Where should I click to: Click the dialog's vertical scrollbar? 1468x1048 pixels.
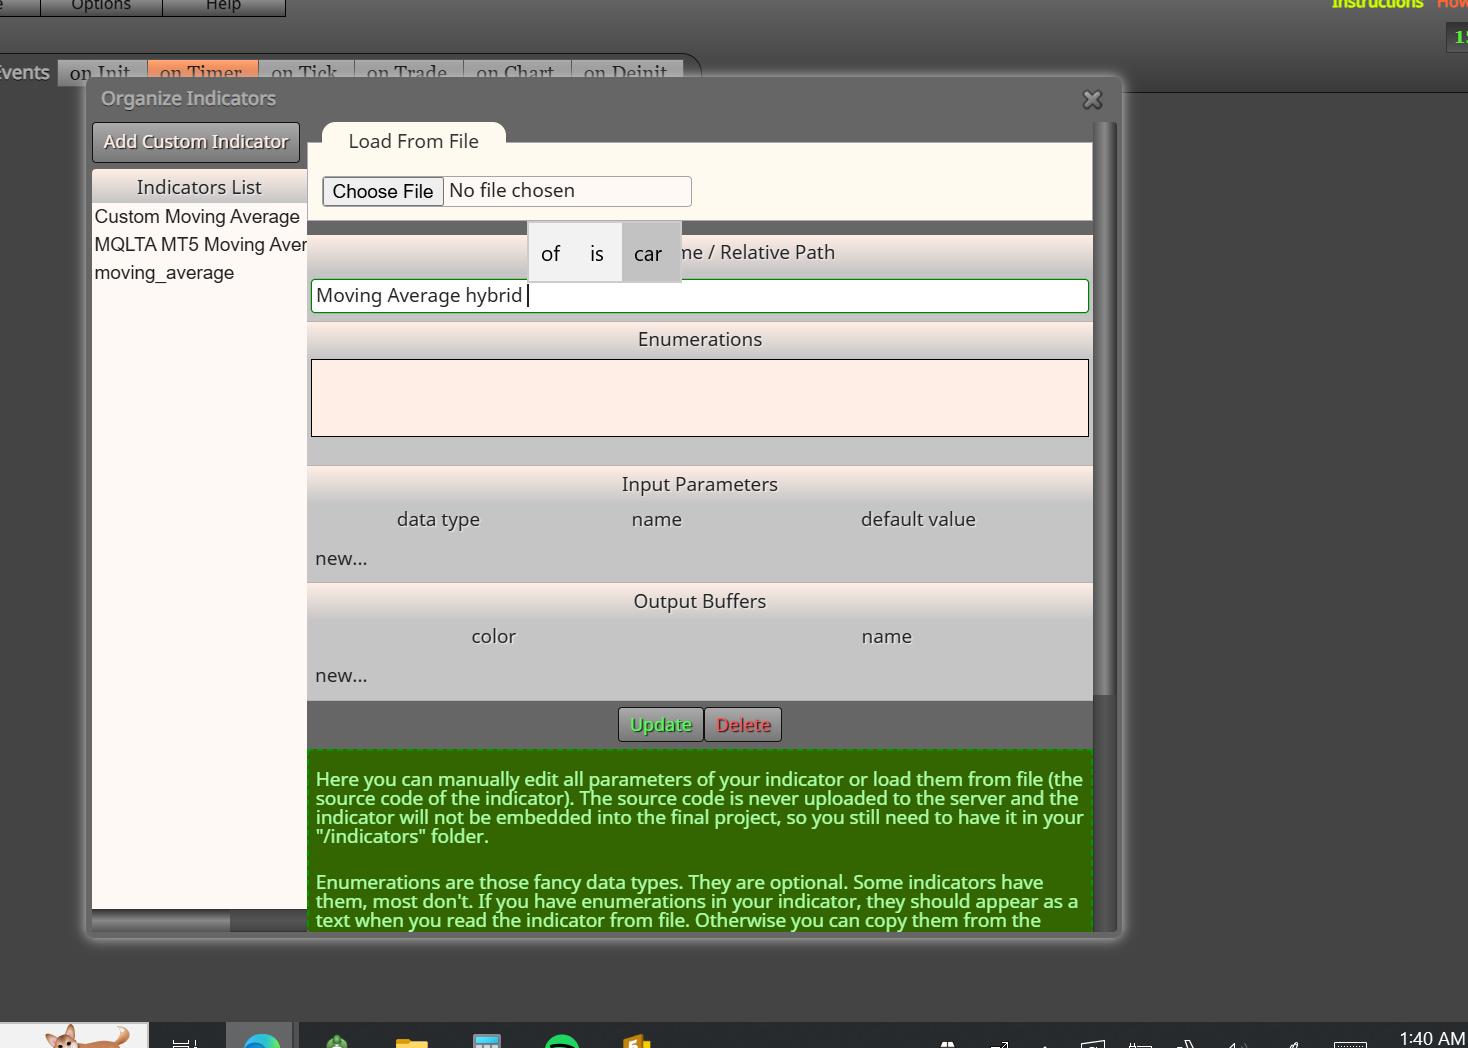pos(1104,408)
